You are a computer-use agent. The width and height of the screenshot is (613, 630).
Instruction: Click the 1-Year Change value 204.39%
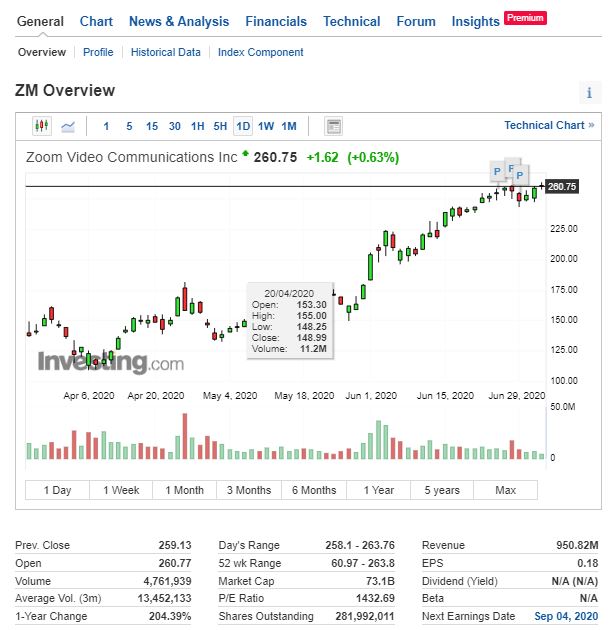[170, 616]
